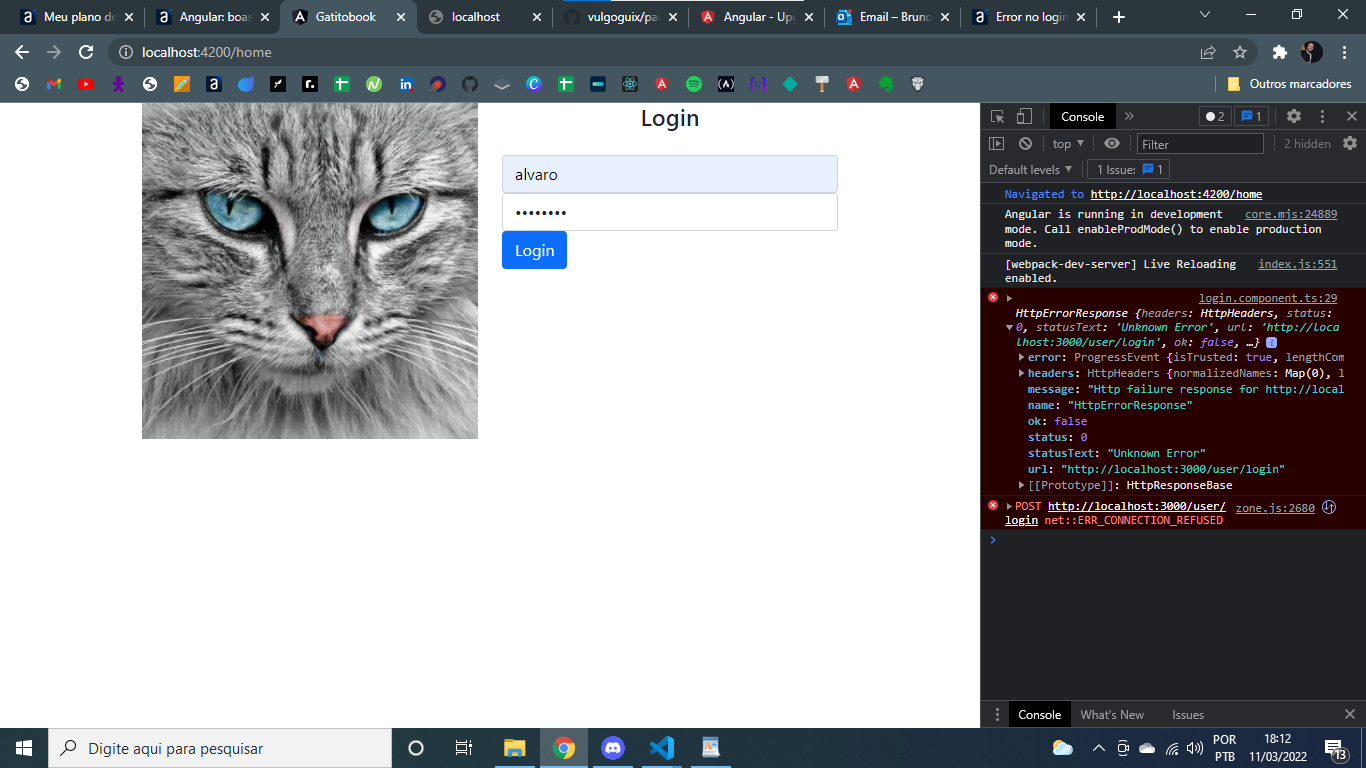Click the blue Login button
This screenshot has width=1366, height=768.
click(x=534, y=250)
